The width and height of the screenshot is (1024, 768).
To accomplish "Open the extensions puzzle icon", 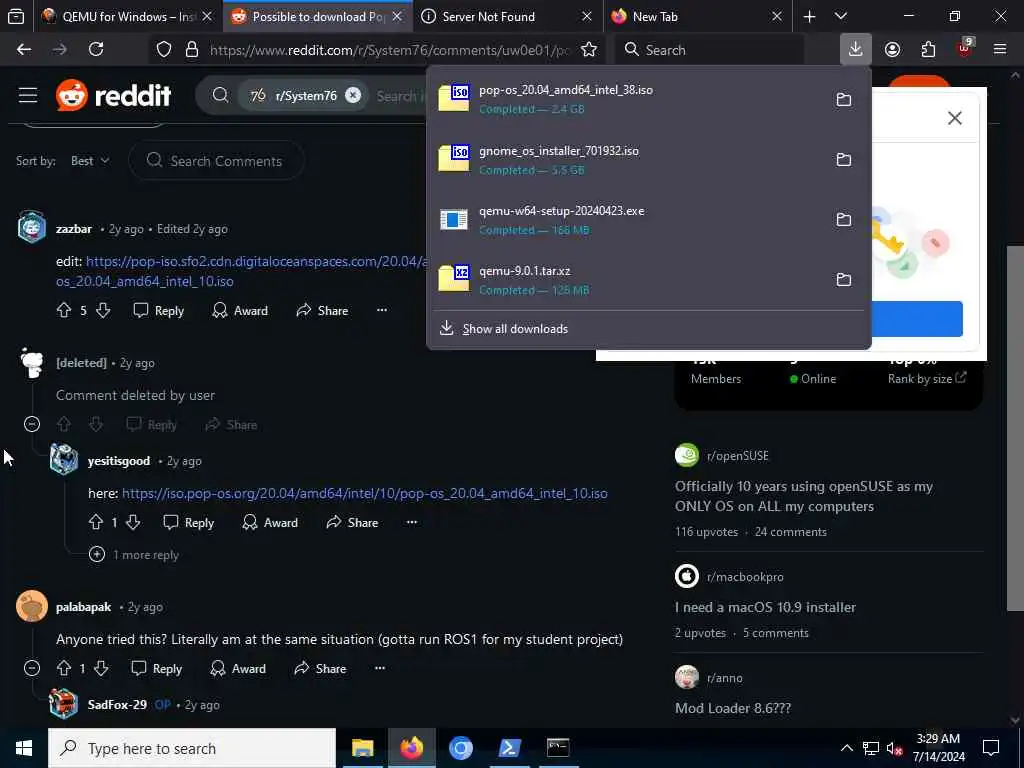I will click(x=928, y=50).
